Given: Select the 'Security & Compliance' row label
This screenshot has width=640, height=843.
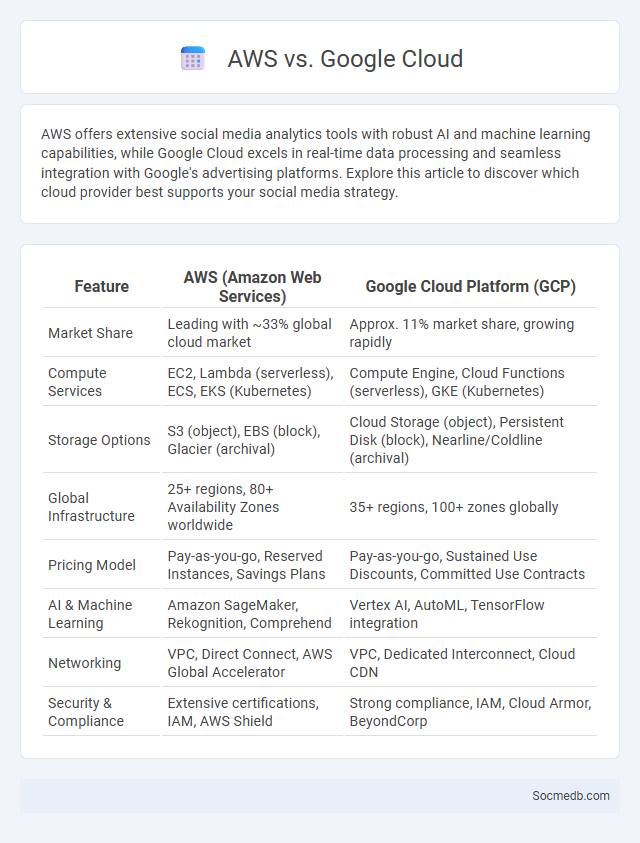Looking at the screenshot, I should click(x=86, y=712).
